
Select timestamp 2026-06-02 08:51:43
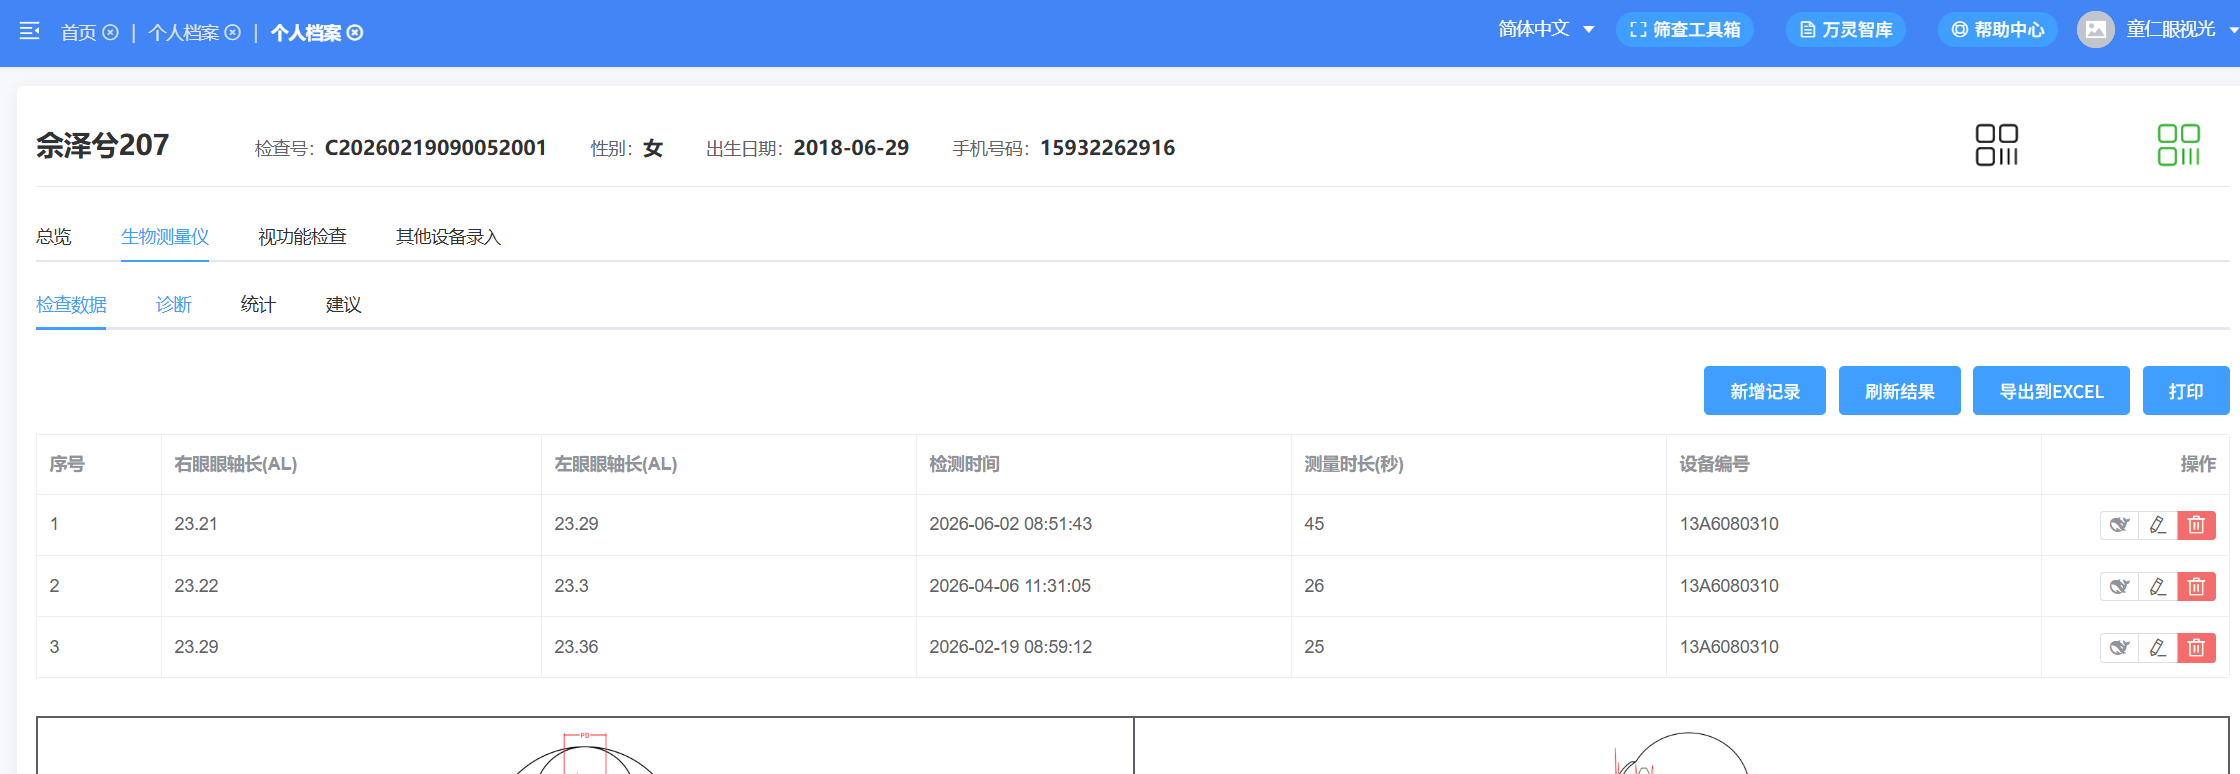(1011, 524)
